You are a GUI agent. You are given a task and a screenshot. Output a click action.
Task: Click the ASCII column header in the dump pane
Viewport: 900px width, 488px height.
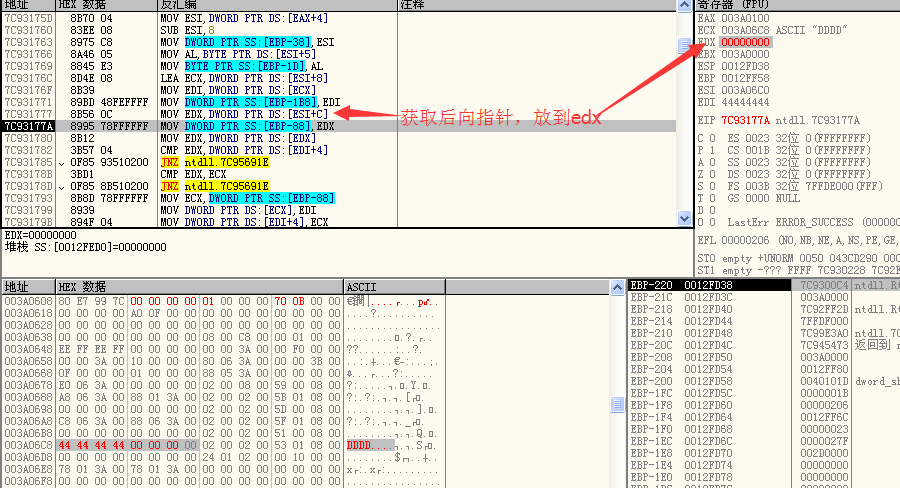(x=360, y=287)
